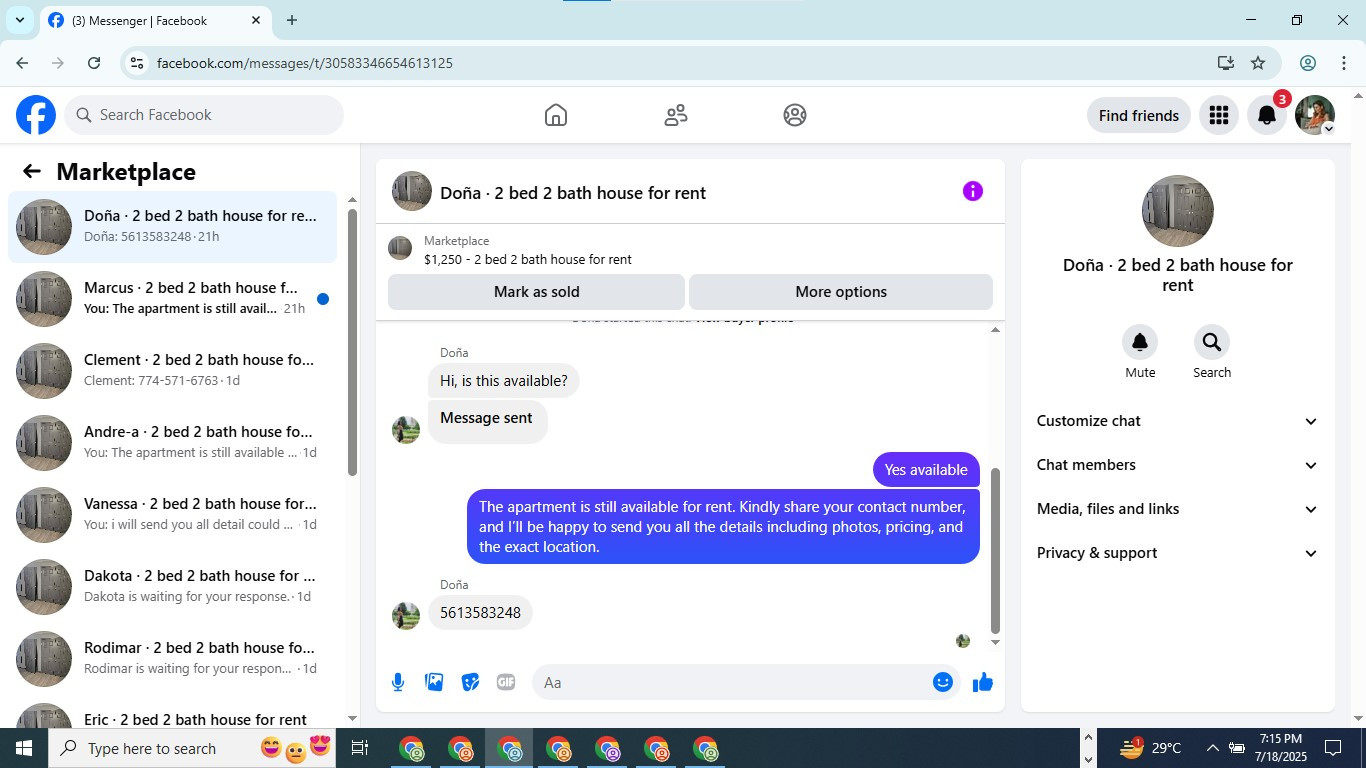Show hidden system tray icons
Image resolution: width=1366 pixels, height=768 pixels.
pos(1212,748)
